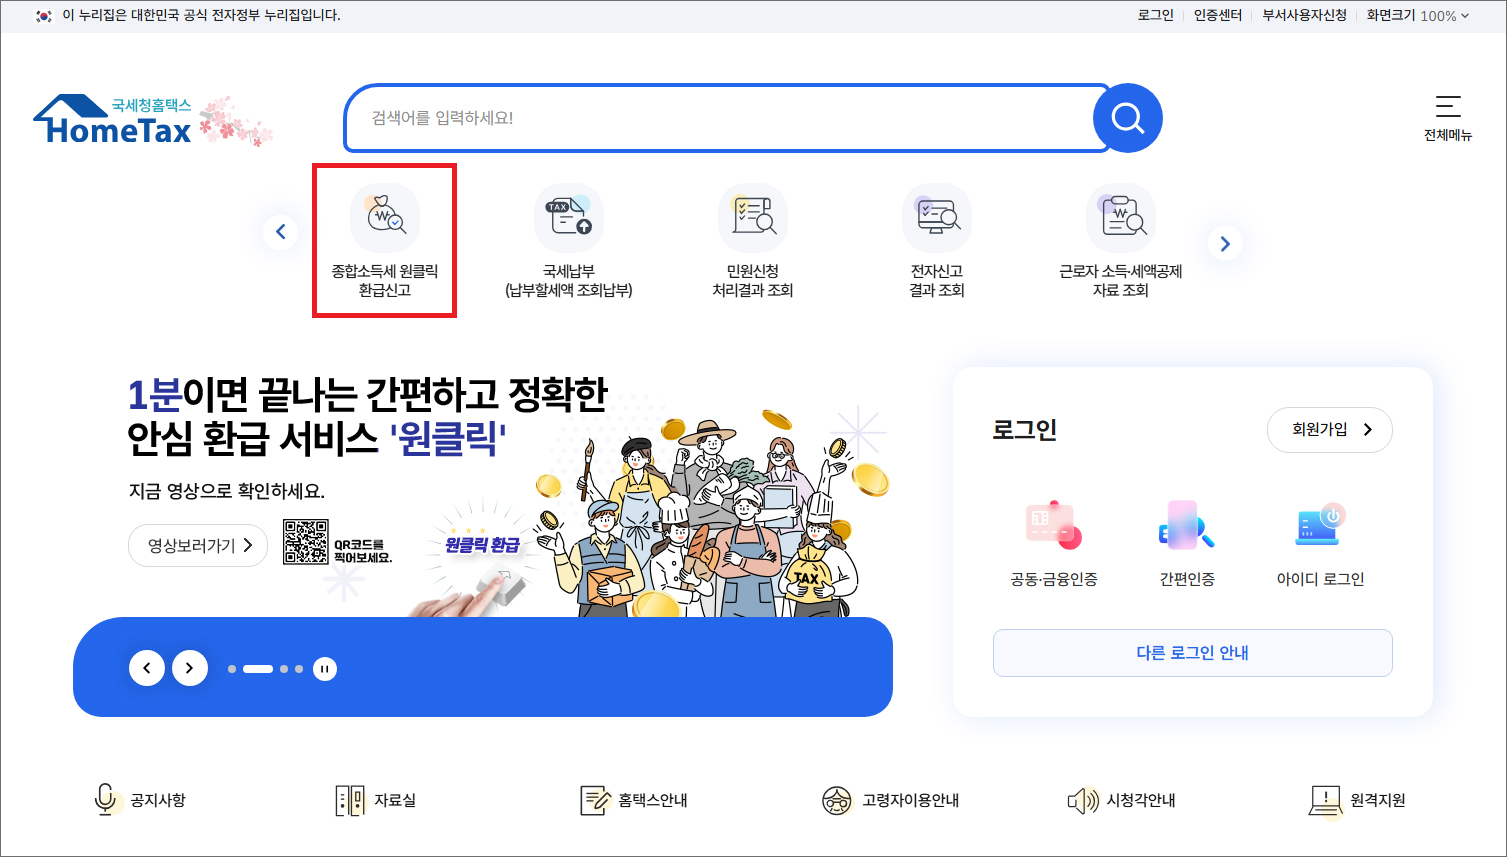Open 종합소득세 원클릭 환급신고 icon

(x=385, y=218)
